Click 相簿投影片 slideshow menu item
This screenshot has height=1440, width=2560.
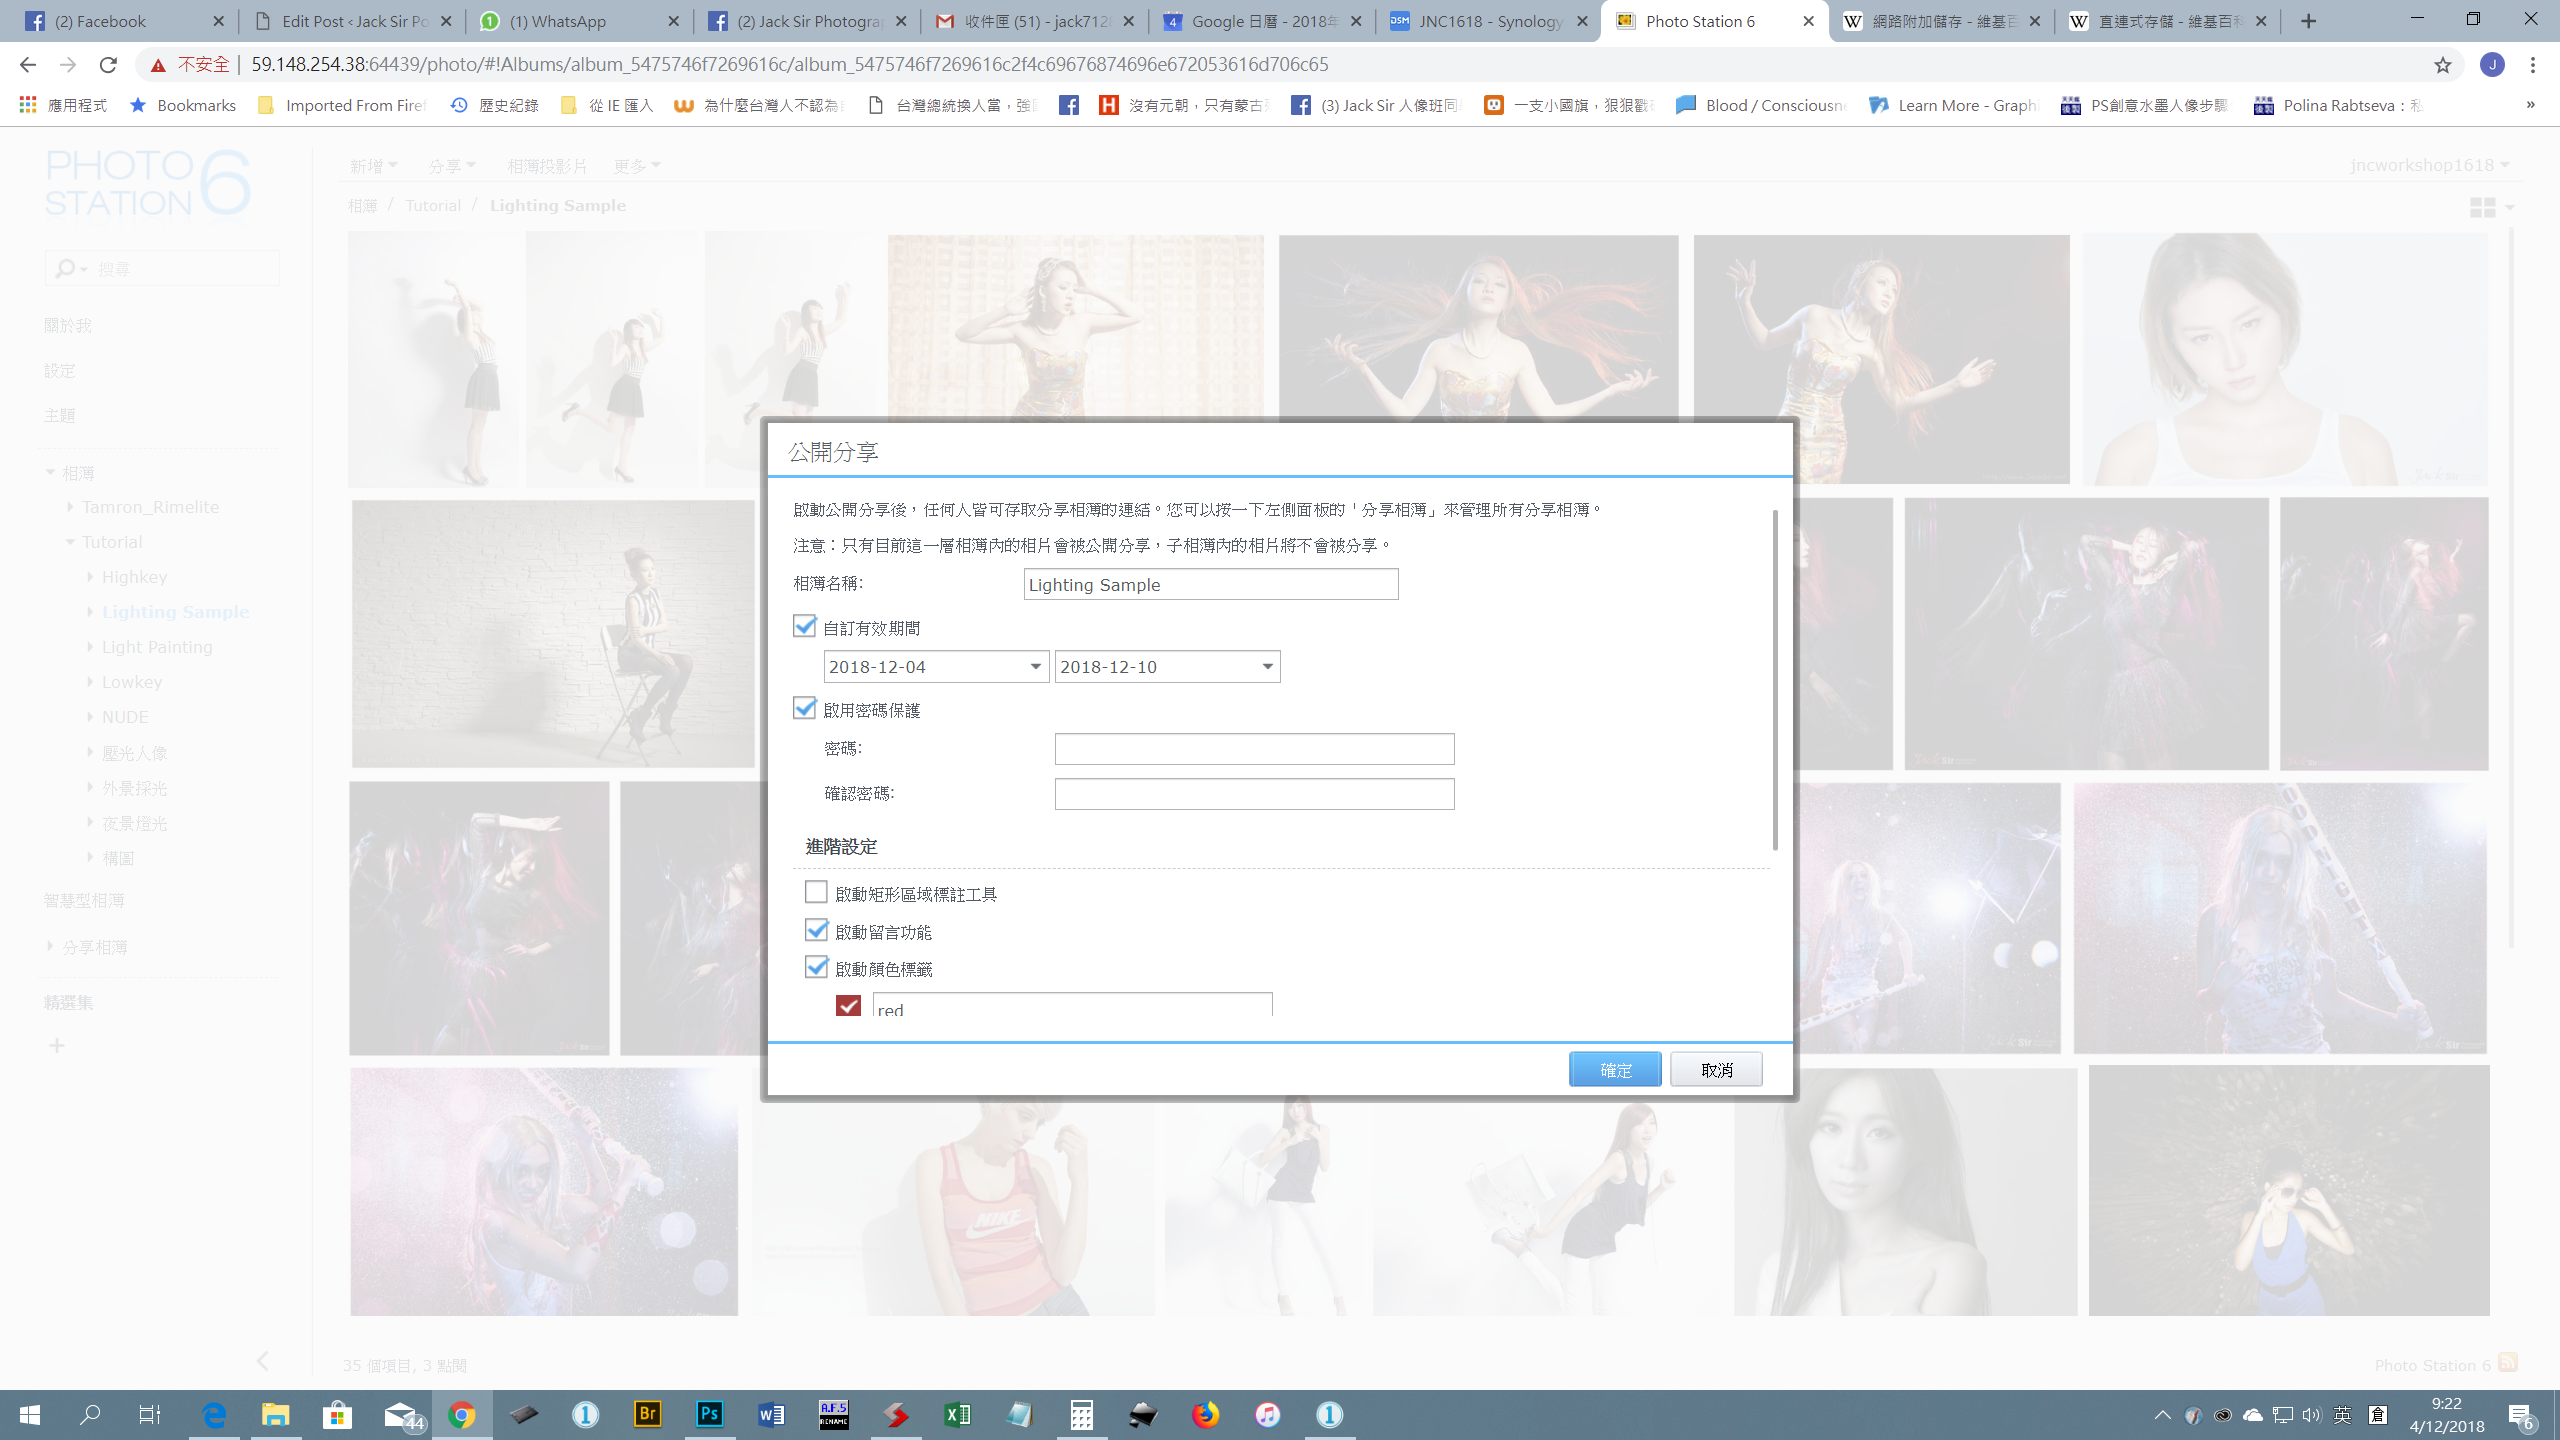click(547, 166)
